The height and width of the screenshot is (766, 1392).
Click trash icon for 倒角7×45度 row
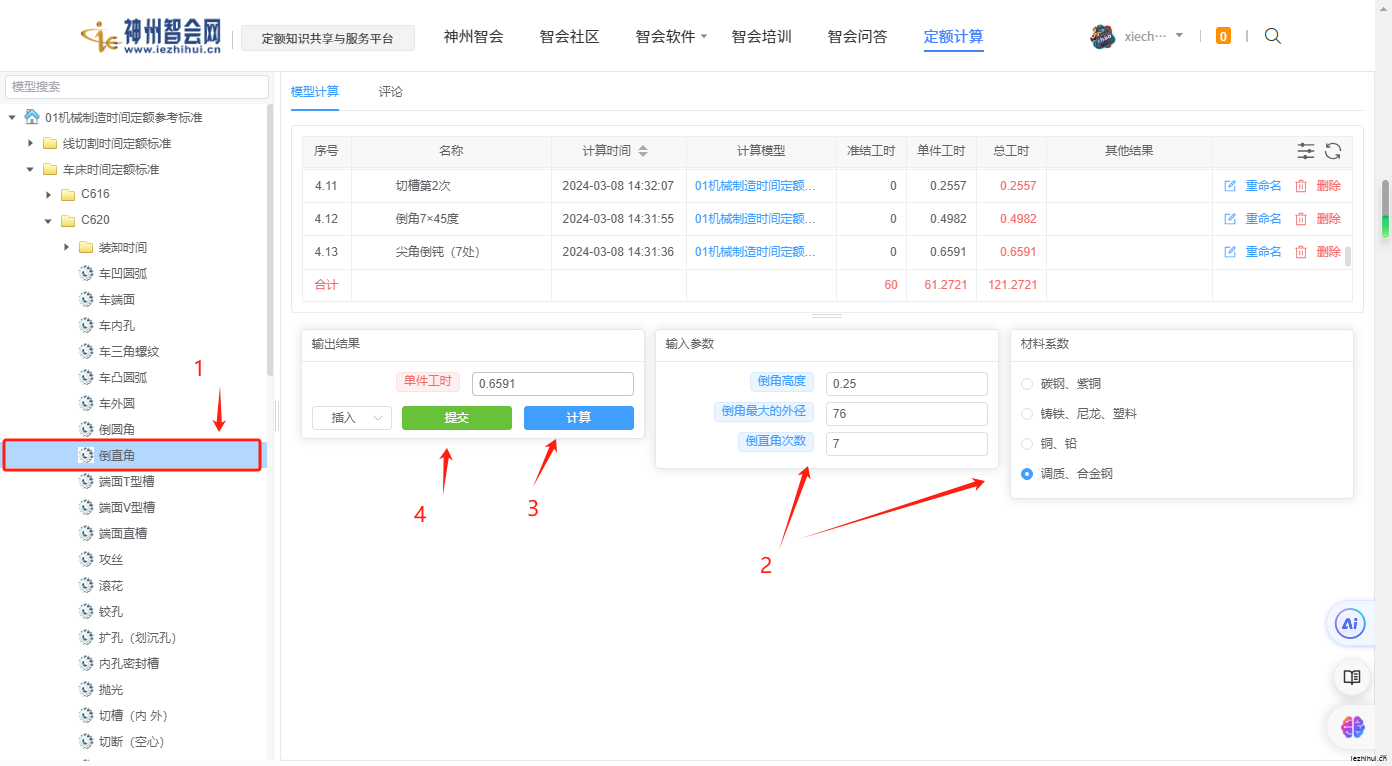tap(1301, 219)
